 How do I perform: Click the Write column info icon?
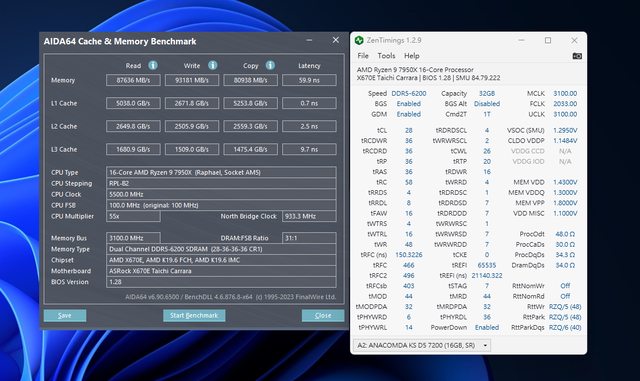pos(213,65)
